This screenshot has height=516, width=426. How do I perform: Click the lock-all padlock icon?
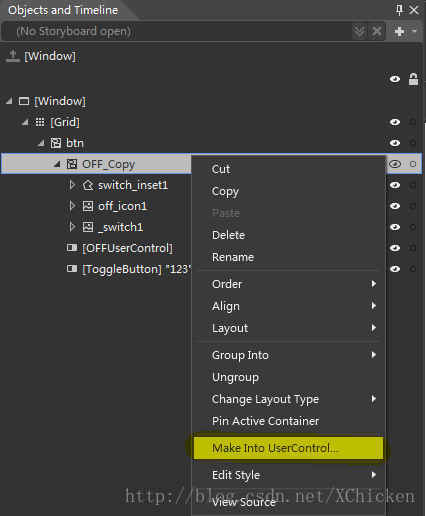point(413,79)
